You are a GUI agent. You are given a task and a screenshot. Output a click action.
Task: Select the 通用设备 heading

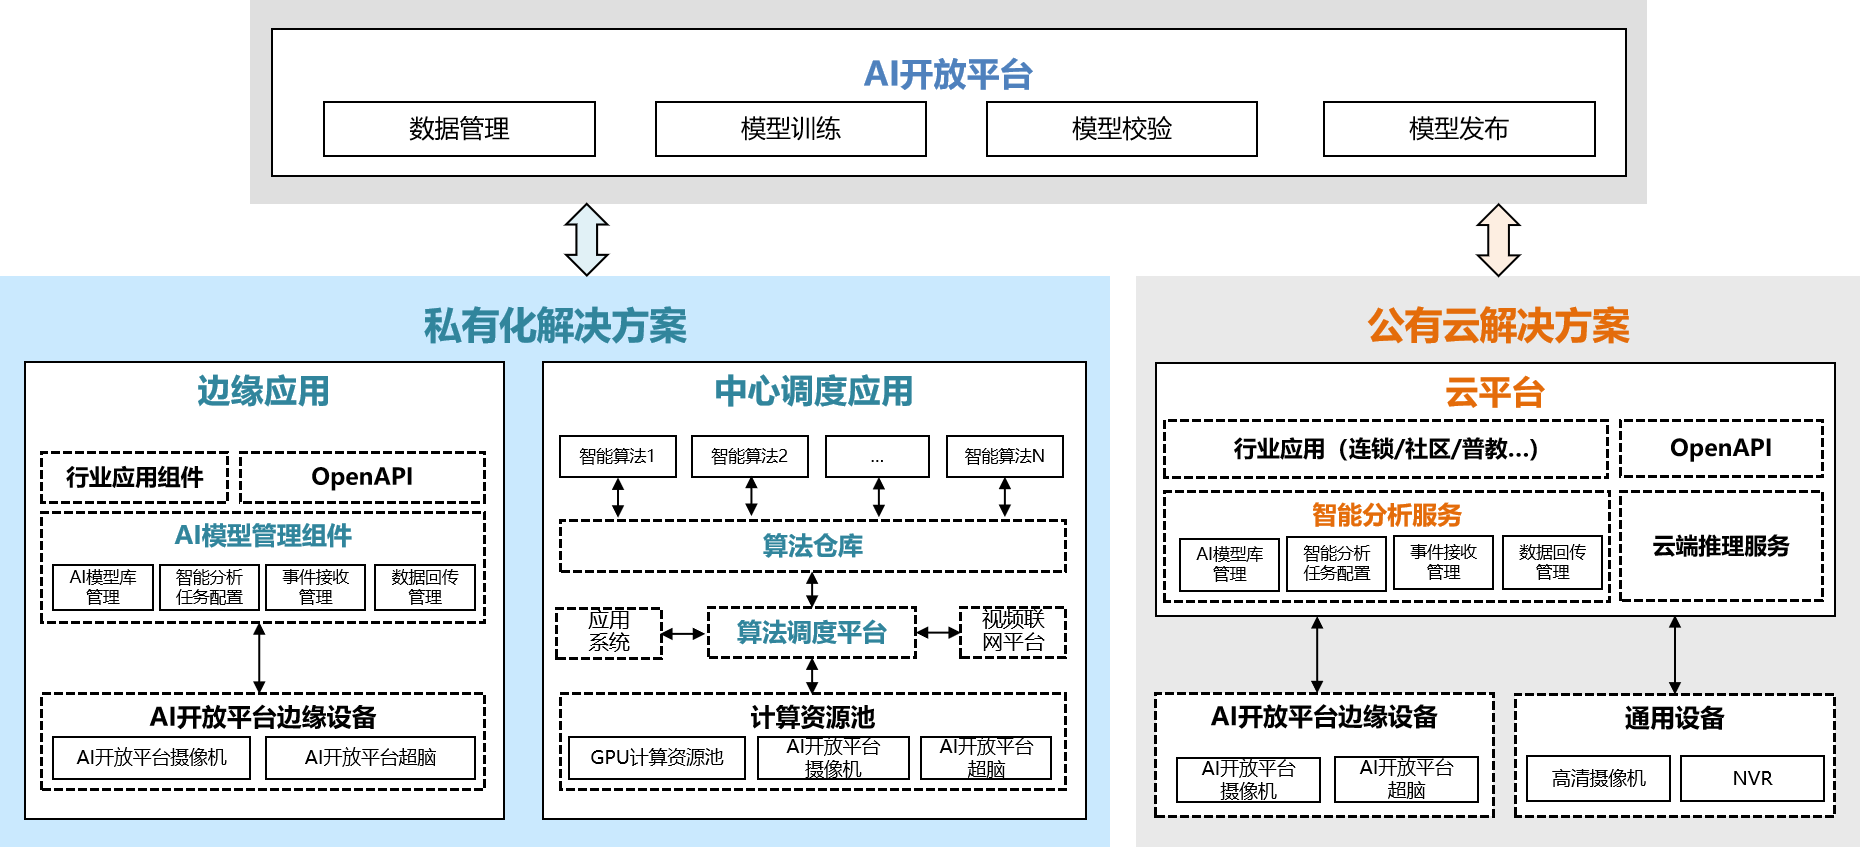(1675, 718)
